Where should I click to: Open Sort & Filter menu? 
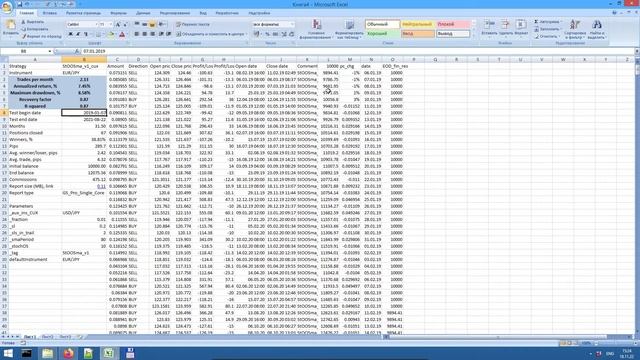point(575,29)
